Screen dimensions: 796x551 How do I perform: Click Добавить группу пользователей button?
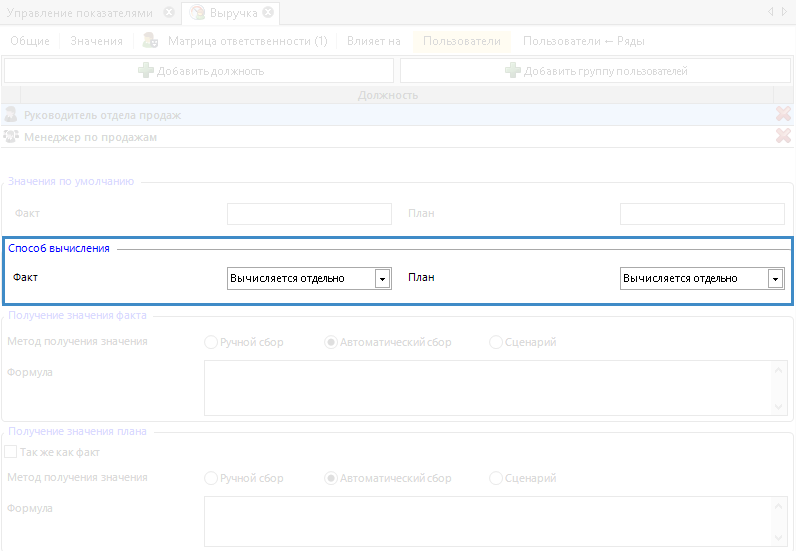coord(596,71)
